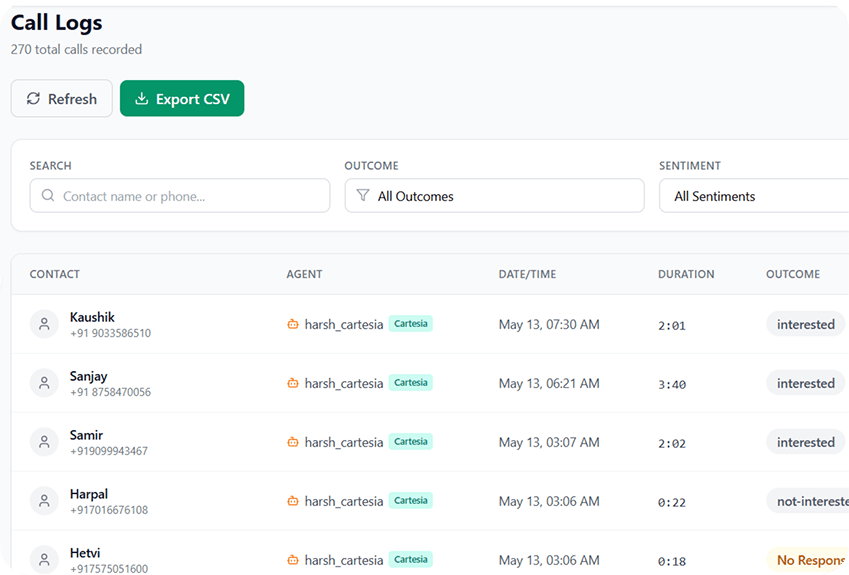This screenshot has height=575, width=849.
Task: Click the DATE/TIME column header
Action: click(x=527, y=274)
